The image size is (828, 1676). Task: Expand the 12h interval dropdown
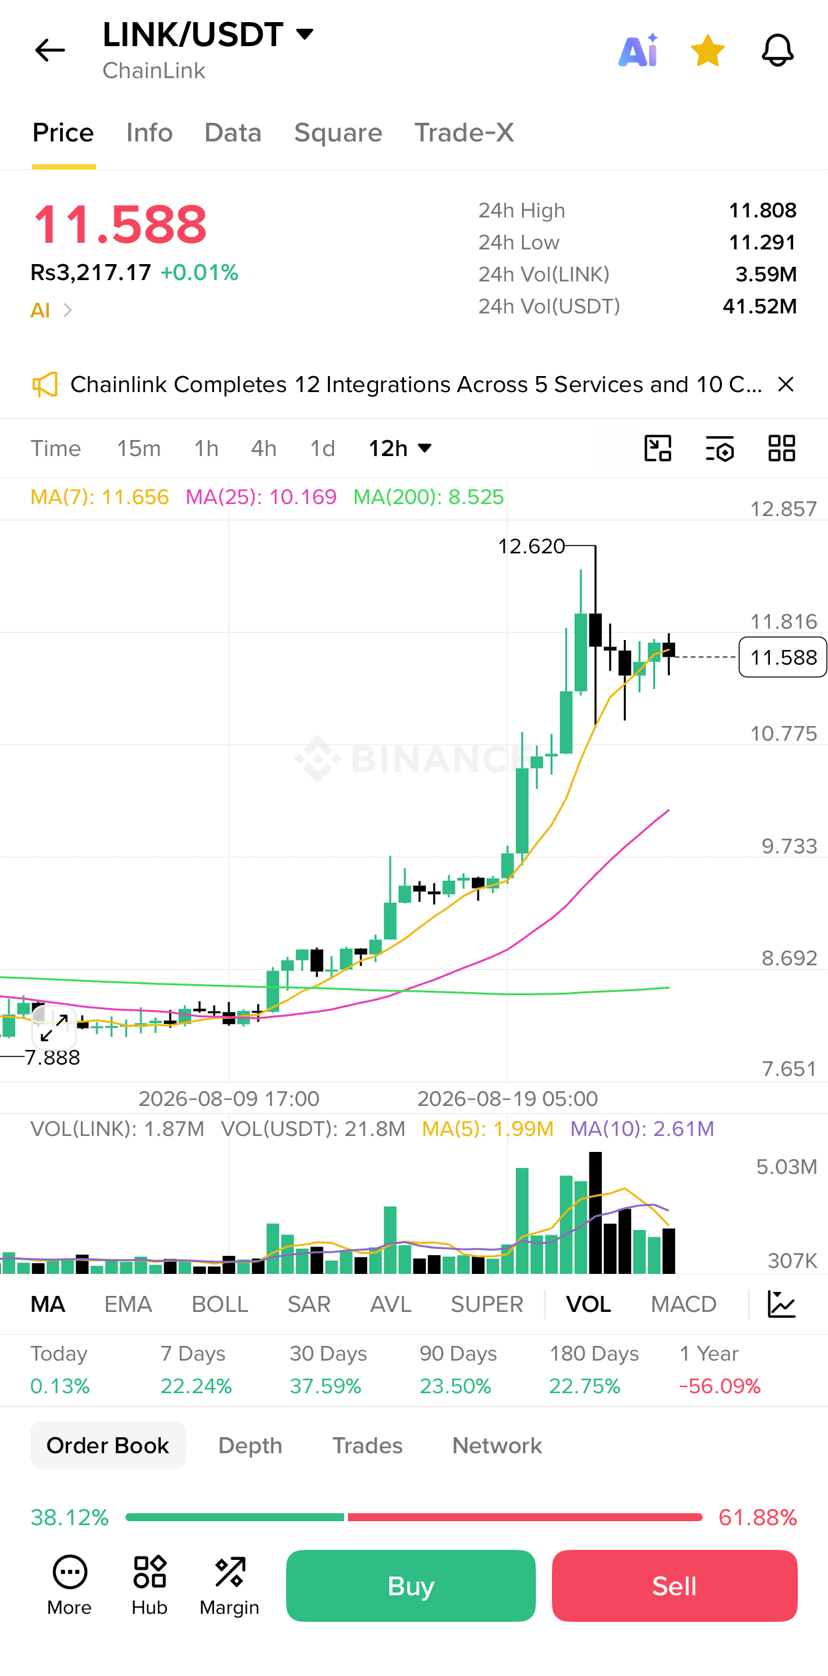[400, 448]
